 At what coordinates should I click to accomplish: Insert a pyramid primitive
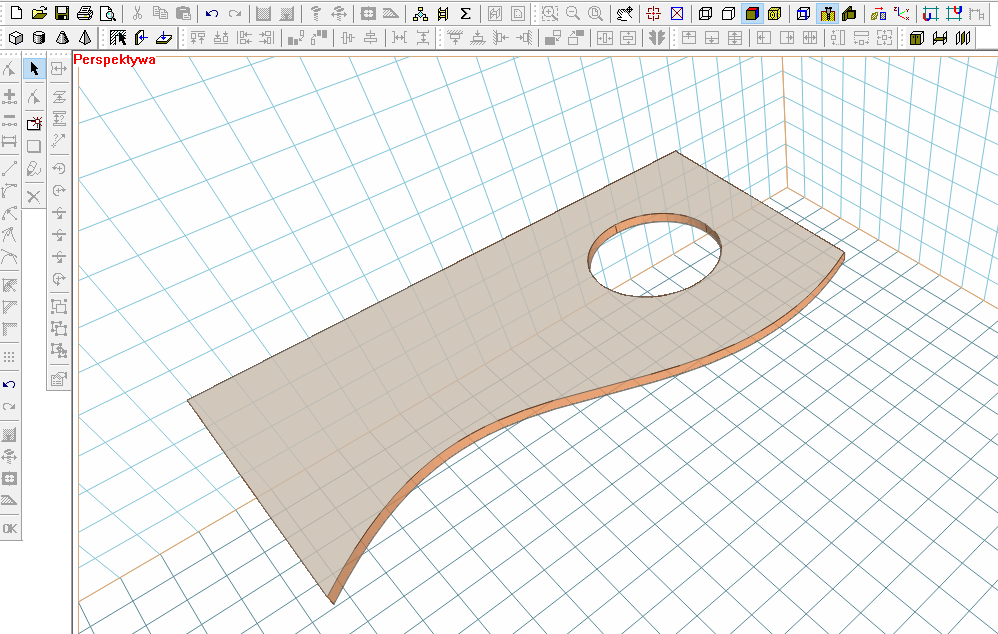tap(85, 38)
